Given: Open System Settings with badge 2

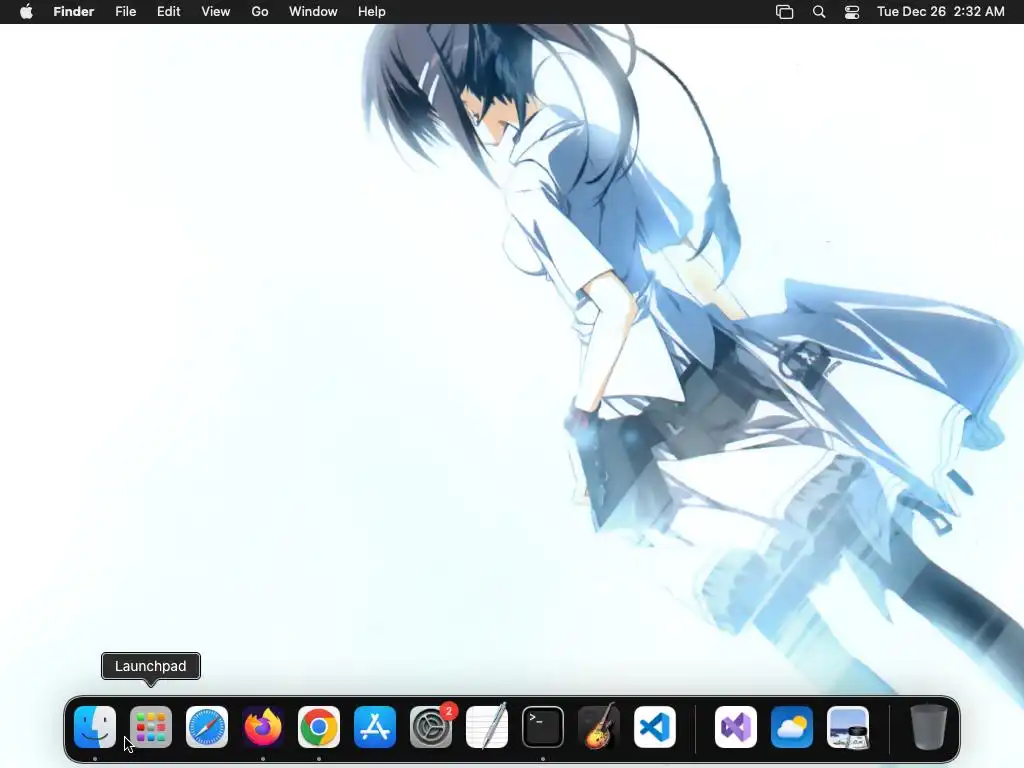Looking at the screenshot, I should pos(431,727).
